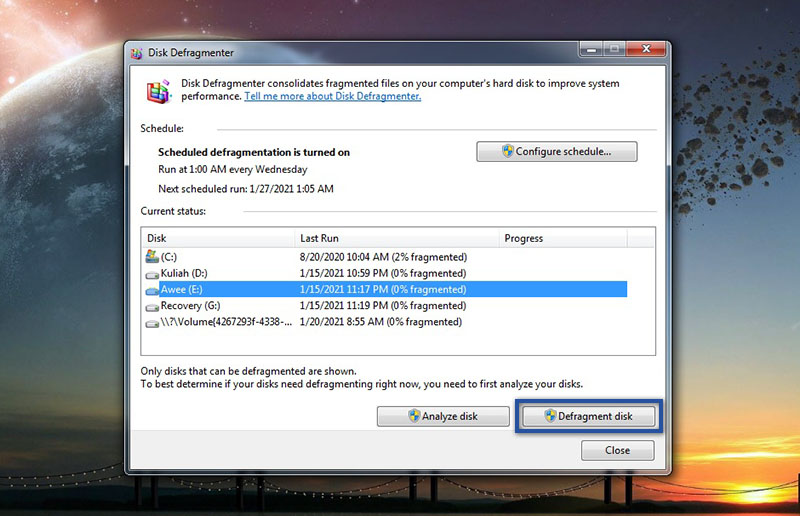Click the shield icon on Analyze disk
Viewport: 800px width, 516px height.
[x=413, y=416]
